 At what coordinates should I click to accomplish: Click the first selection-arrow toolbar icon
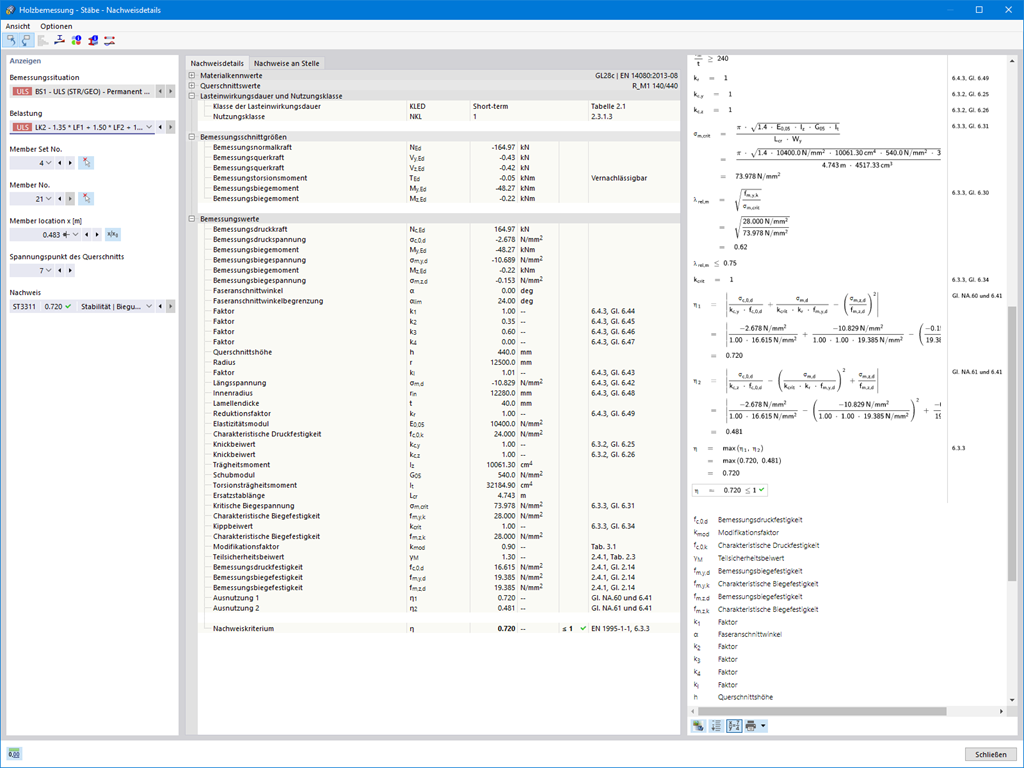(x=11, y=40)
